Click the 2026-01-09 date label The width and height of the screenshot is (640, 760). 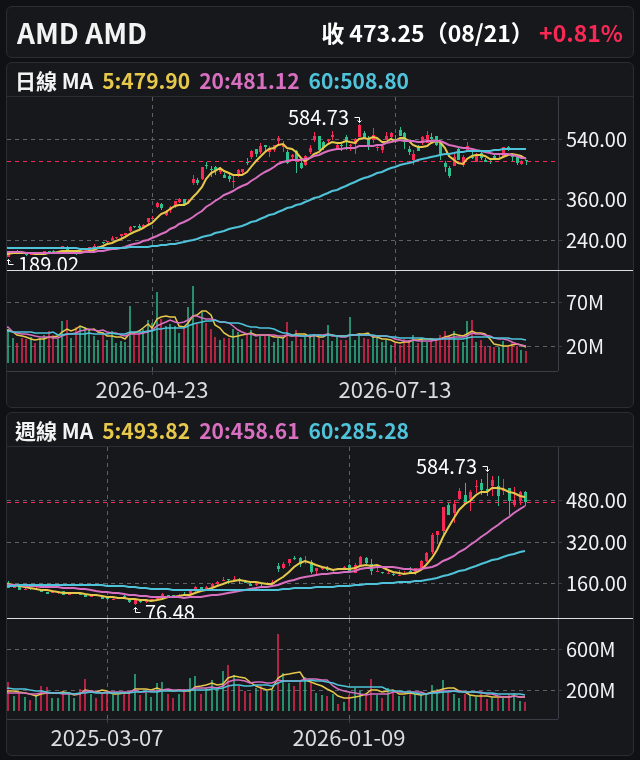coord(349,739)
